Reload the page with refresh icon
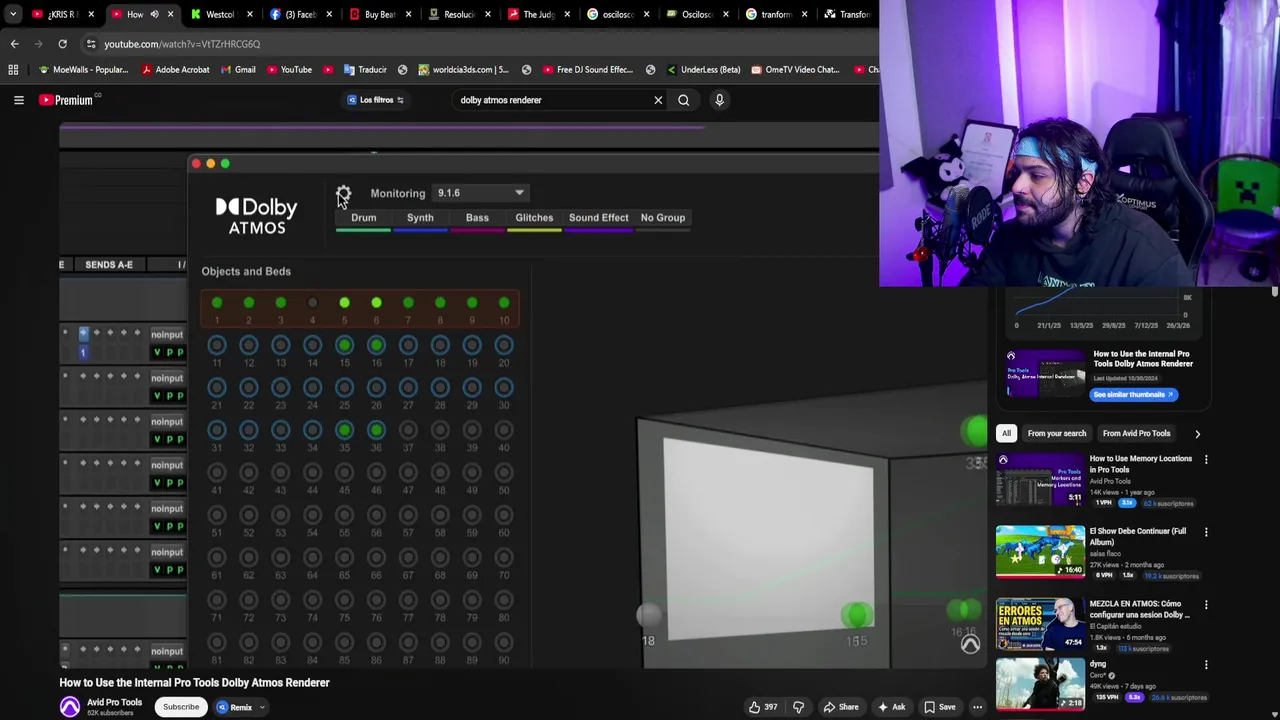This screenshot has width=1280, height=720. 62,44
